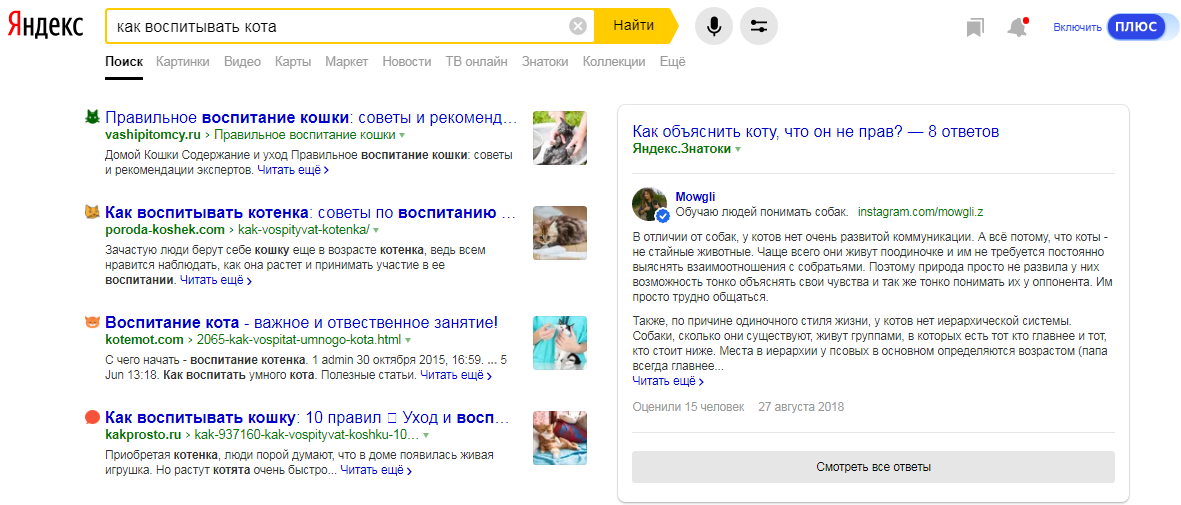Image resolution: width=1181 pixels, height=505 pixels.
Task: Open 'Правильное воспитание кошки' breadcrumb link
Action: click(x=305, y=136)
